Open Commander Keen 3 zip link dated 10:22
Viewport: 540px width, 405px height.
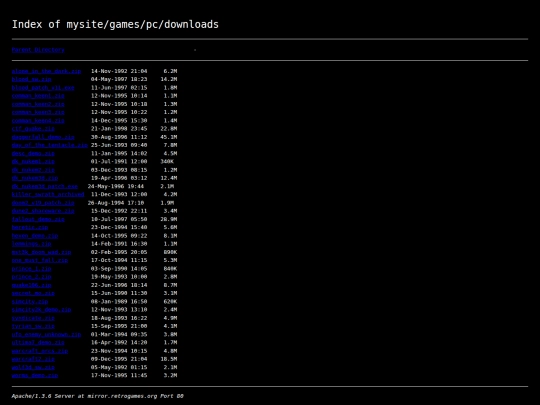coord(38,113)
